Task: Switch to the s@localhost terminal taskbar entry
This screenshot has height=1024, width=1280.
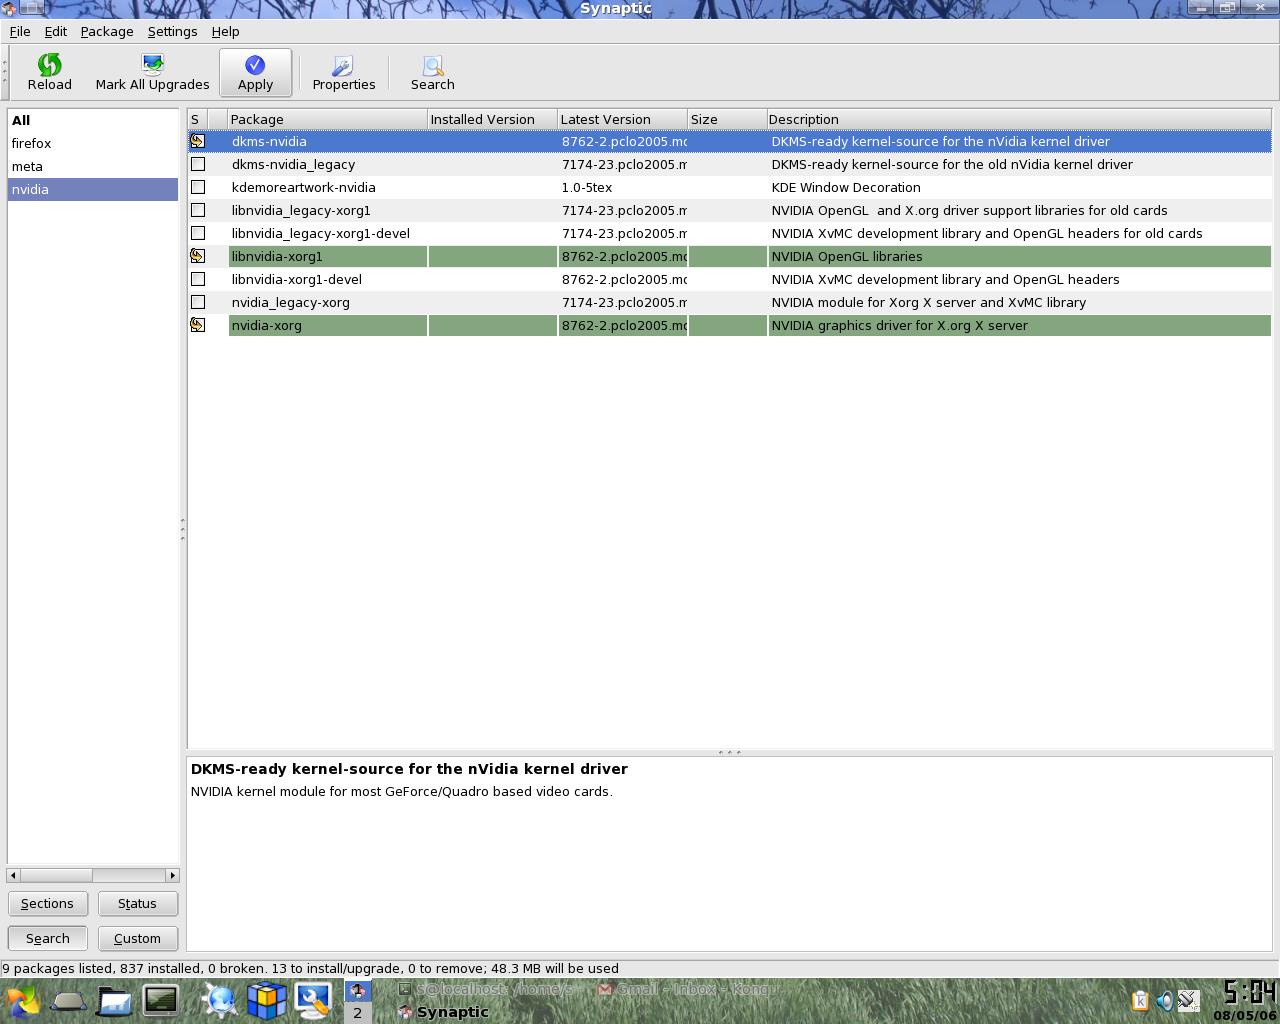Action: [x=486, y=990]
